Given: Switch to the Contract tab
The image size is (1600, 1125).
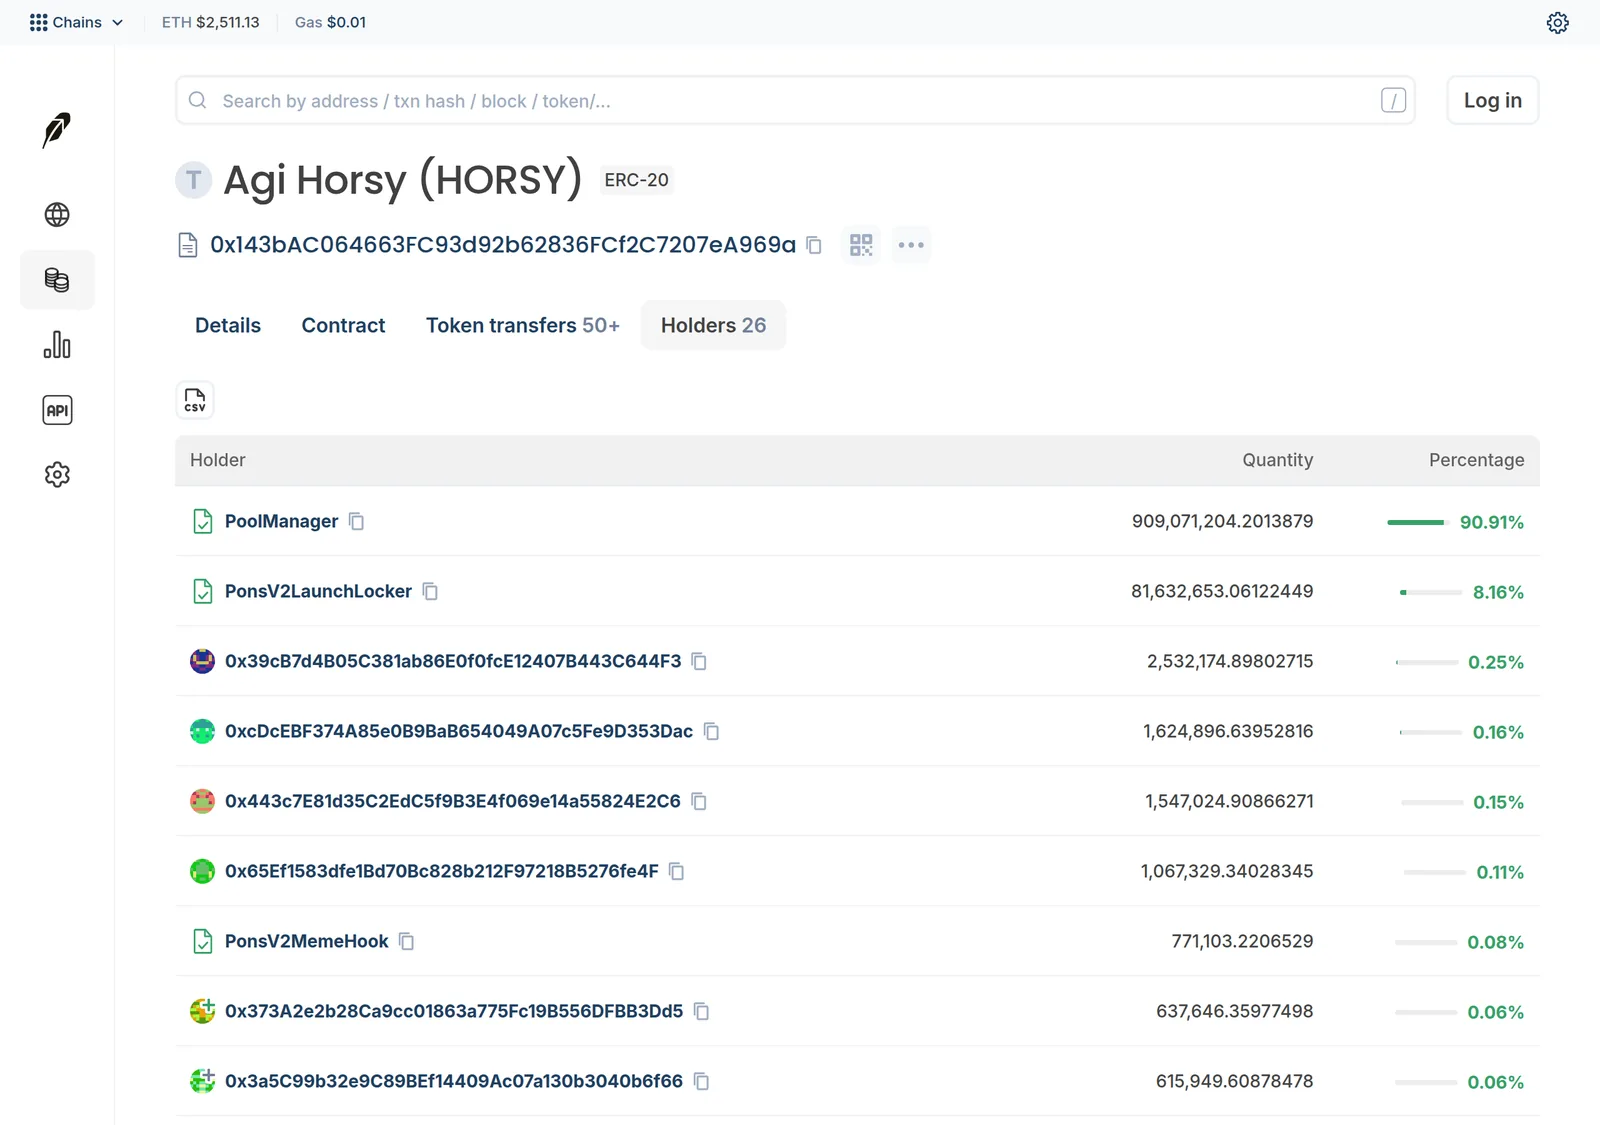Looking at the screenshot, I should [343, 325].
